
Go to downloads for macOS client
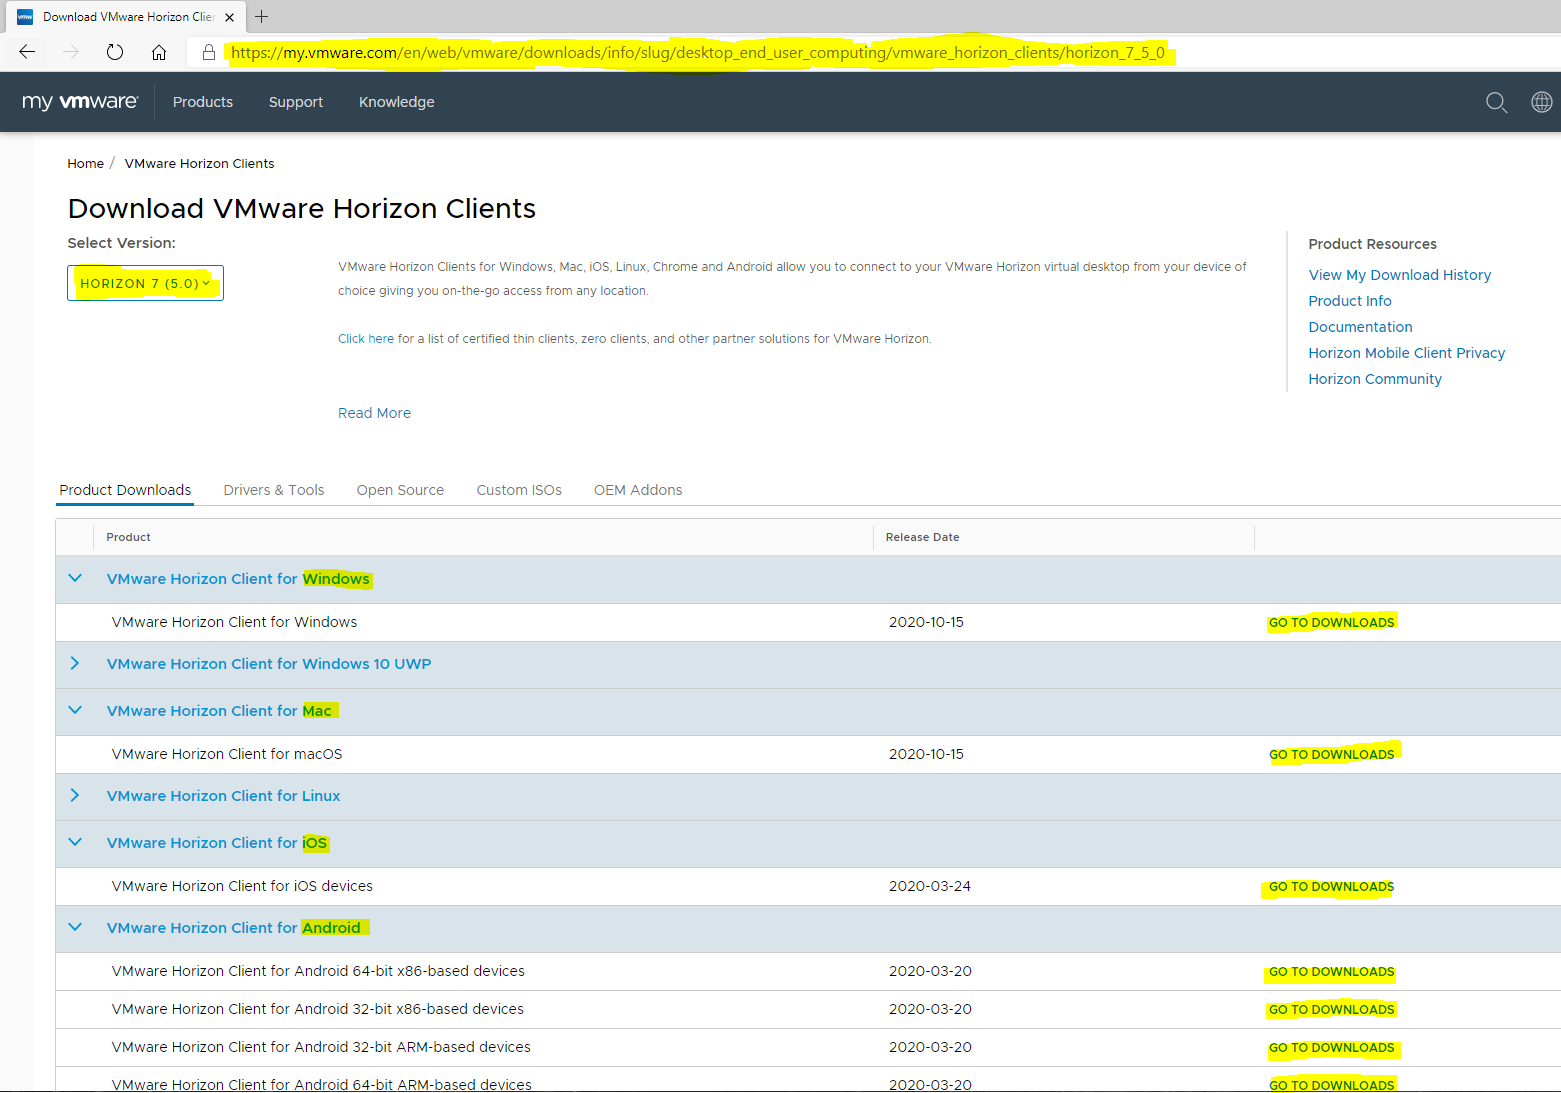coord(1331,755)
